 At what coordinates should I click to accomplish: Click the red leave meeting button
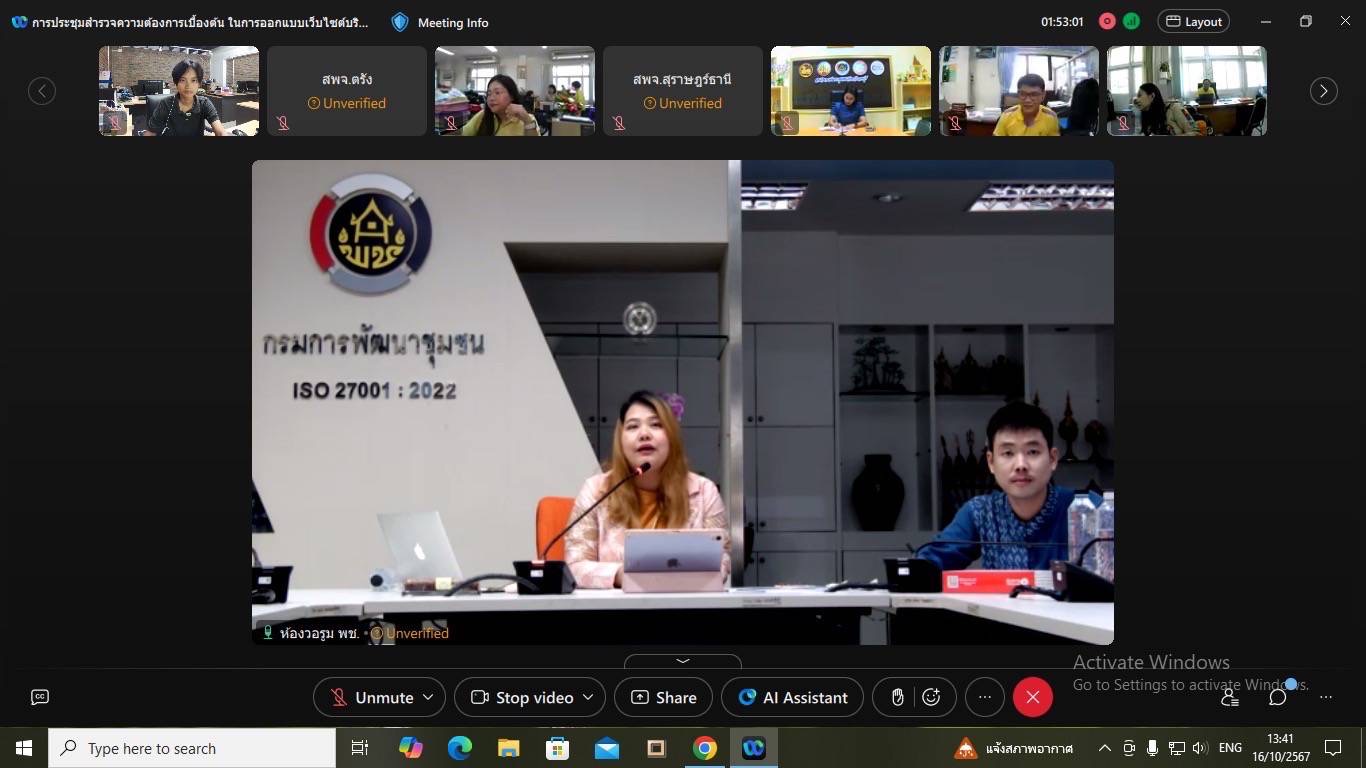click(1032, 697)
